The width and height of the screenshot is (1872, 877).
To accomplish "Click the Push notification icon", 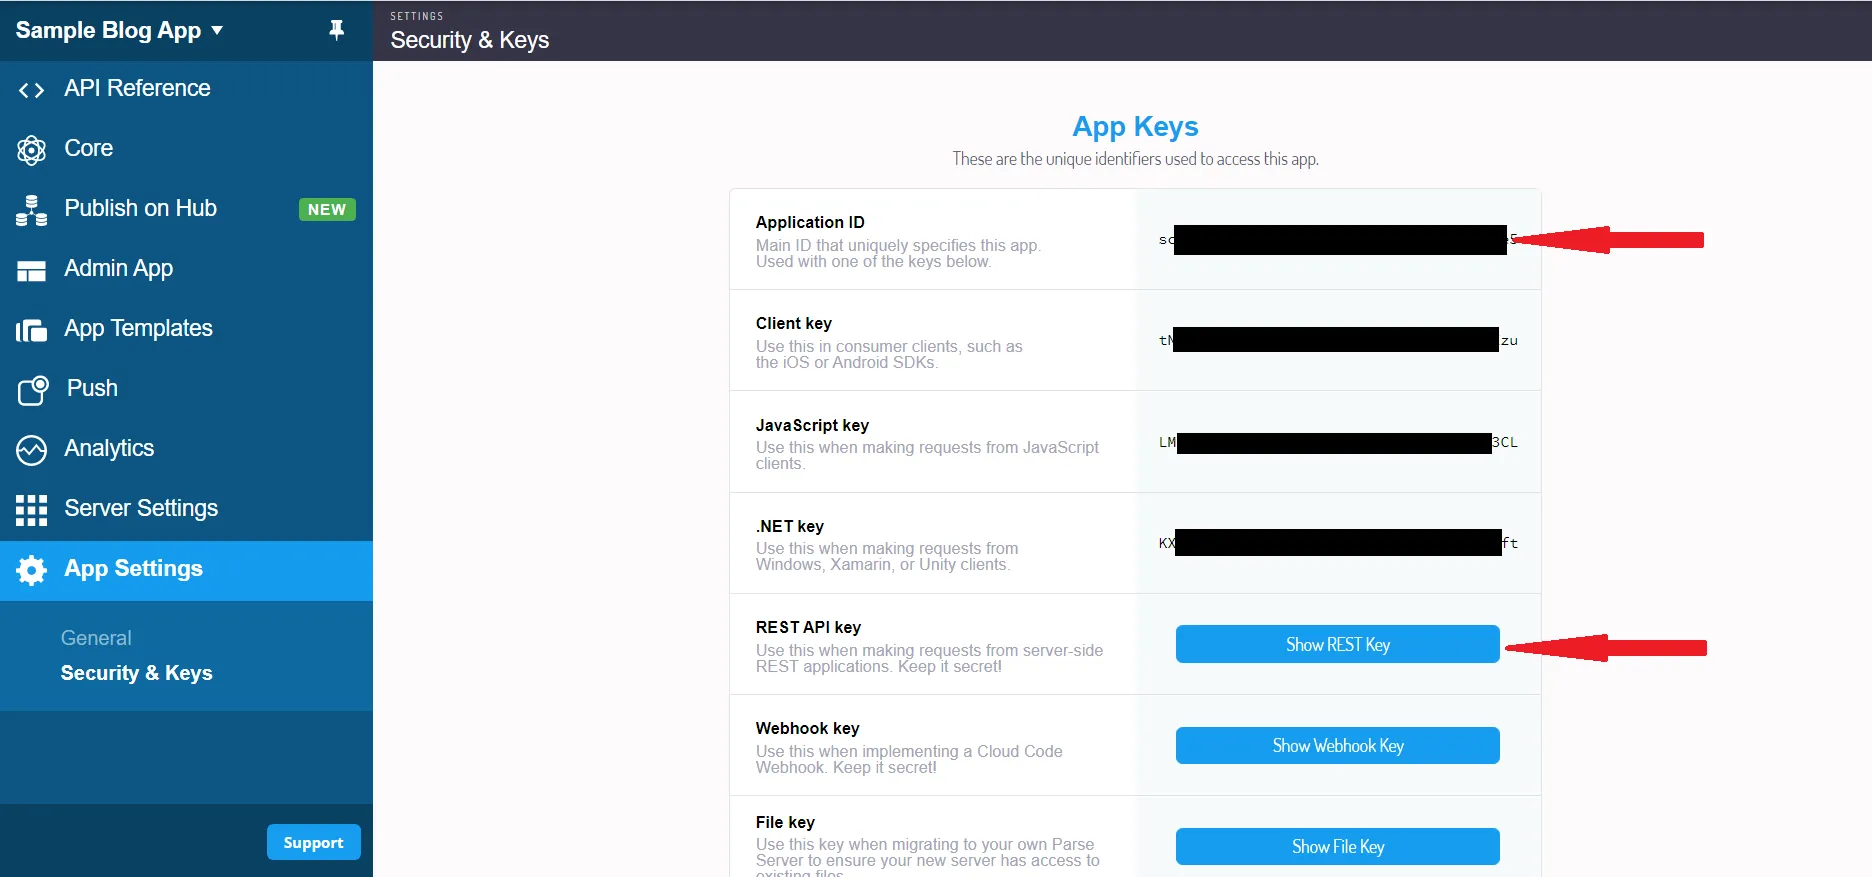I will pos(32,389).
